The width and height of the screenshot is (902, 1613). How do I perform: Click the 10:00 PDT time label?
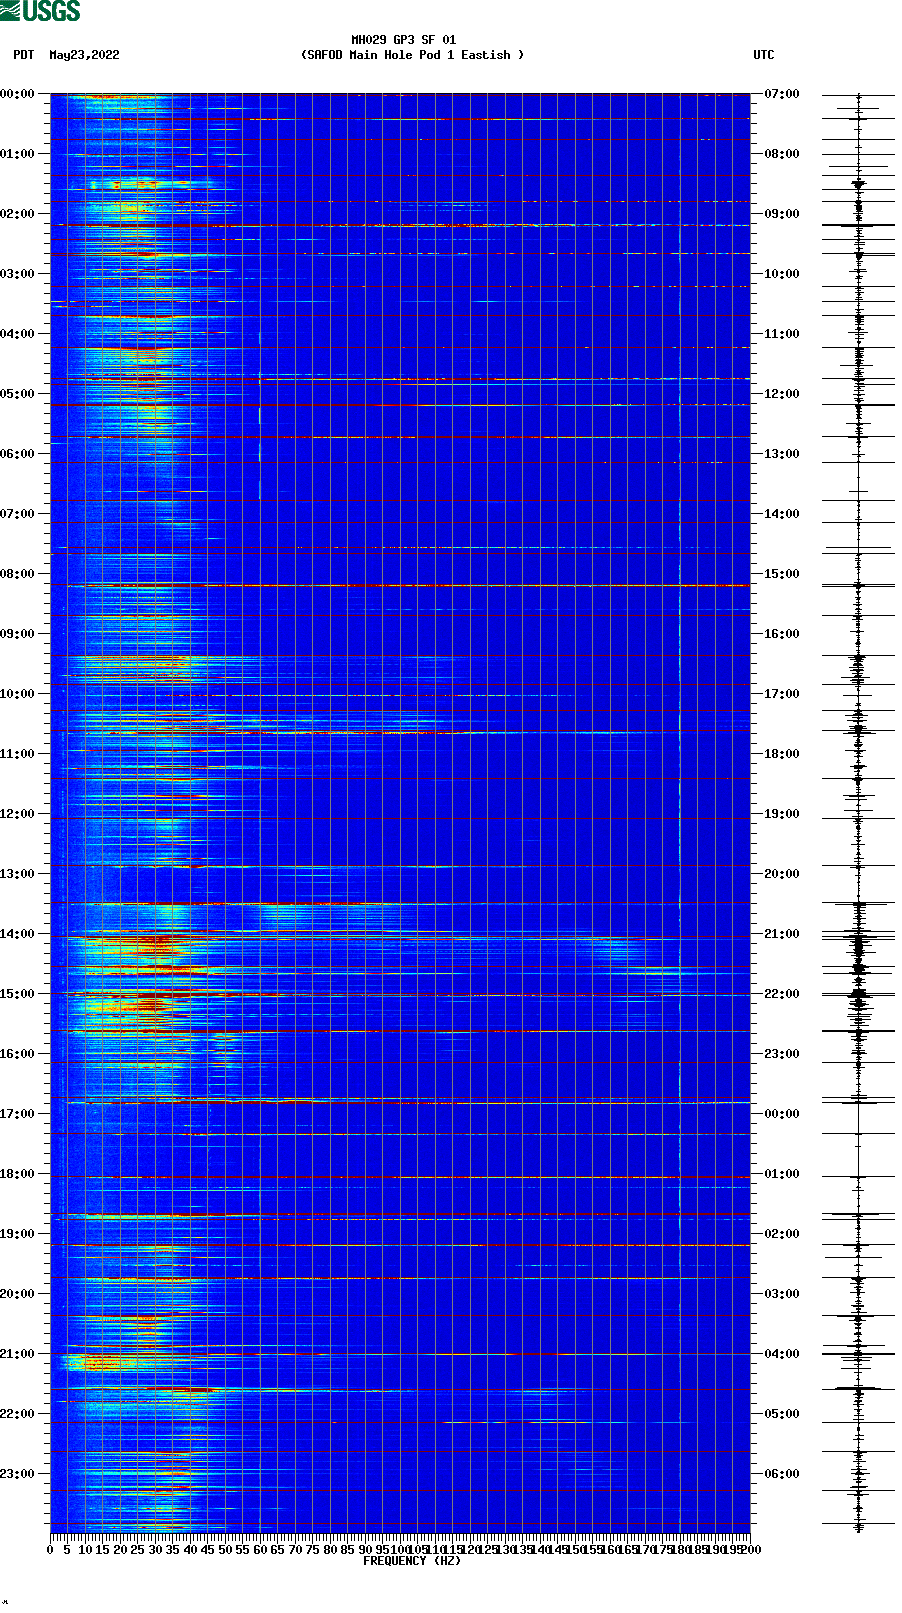[17, 694]
